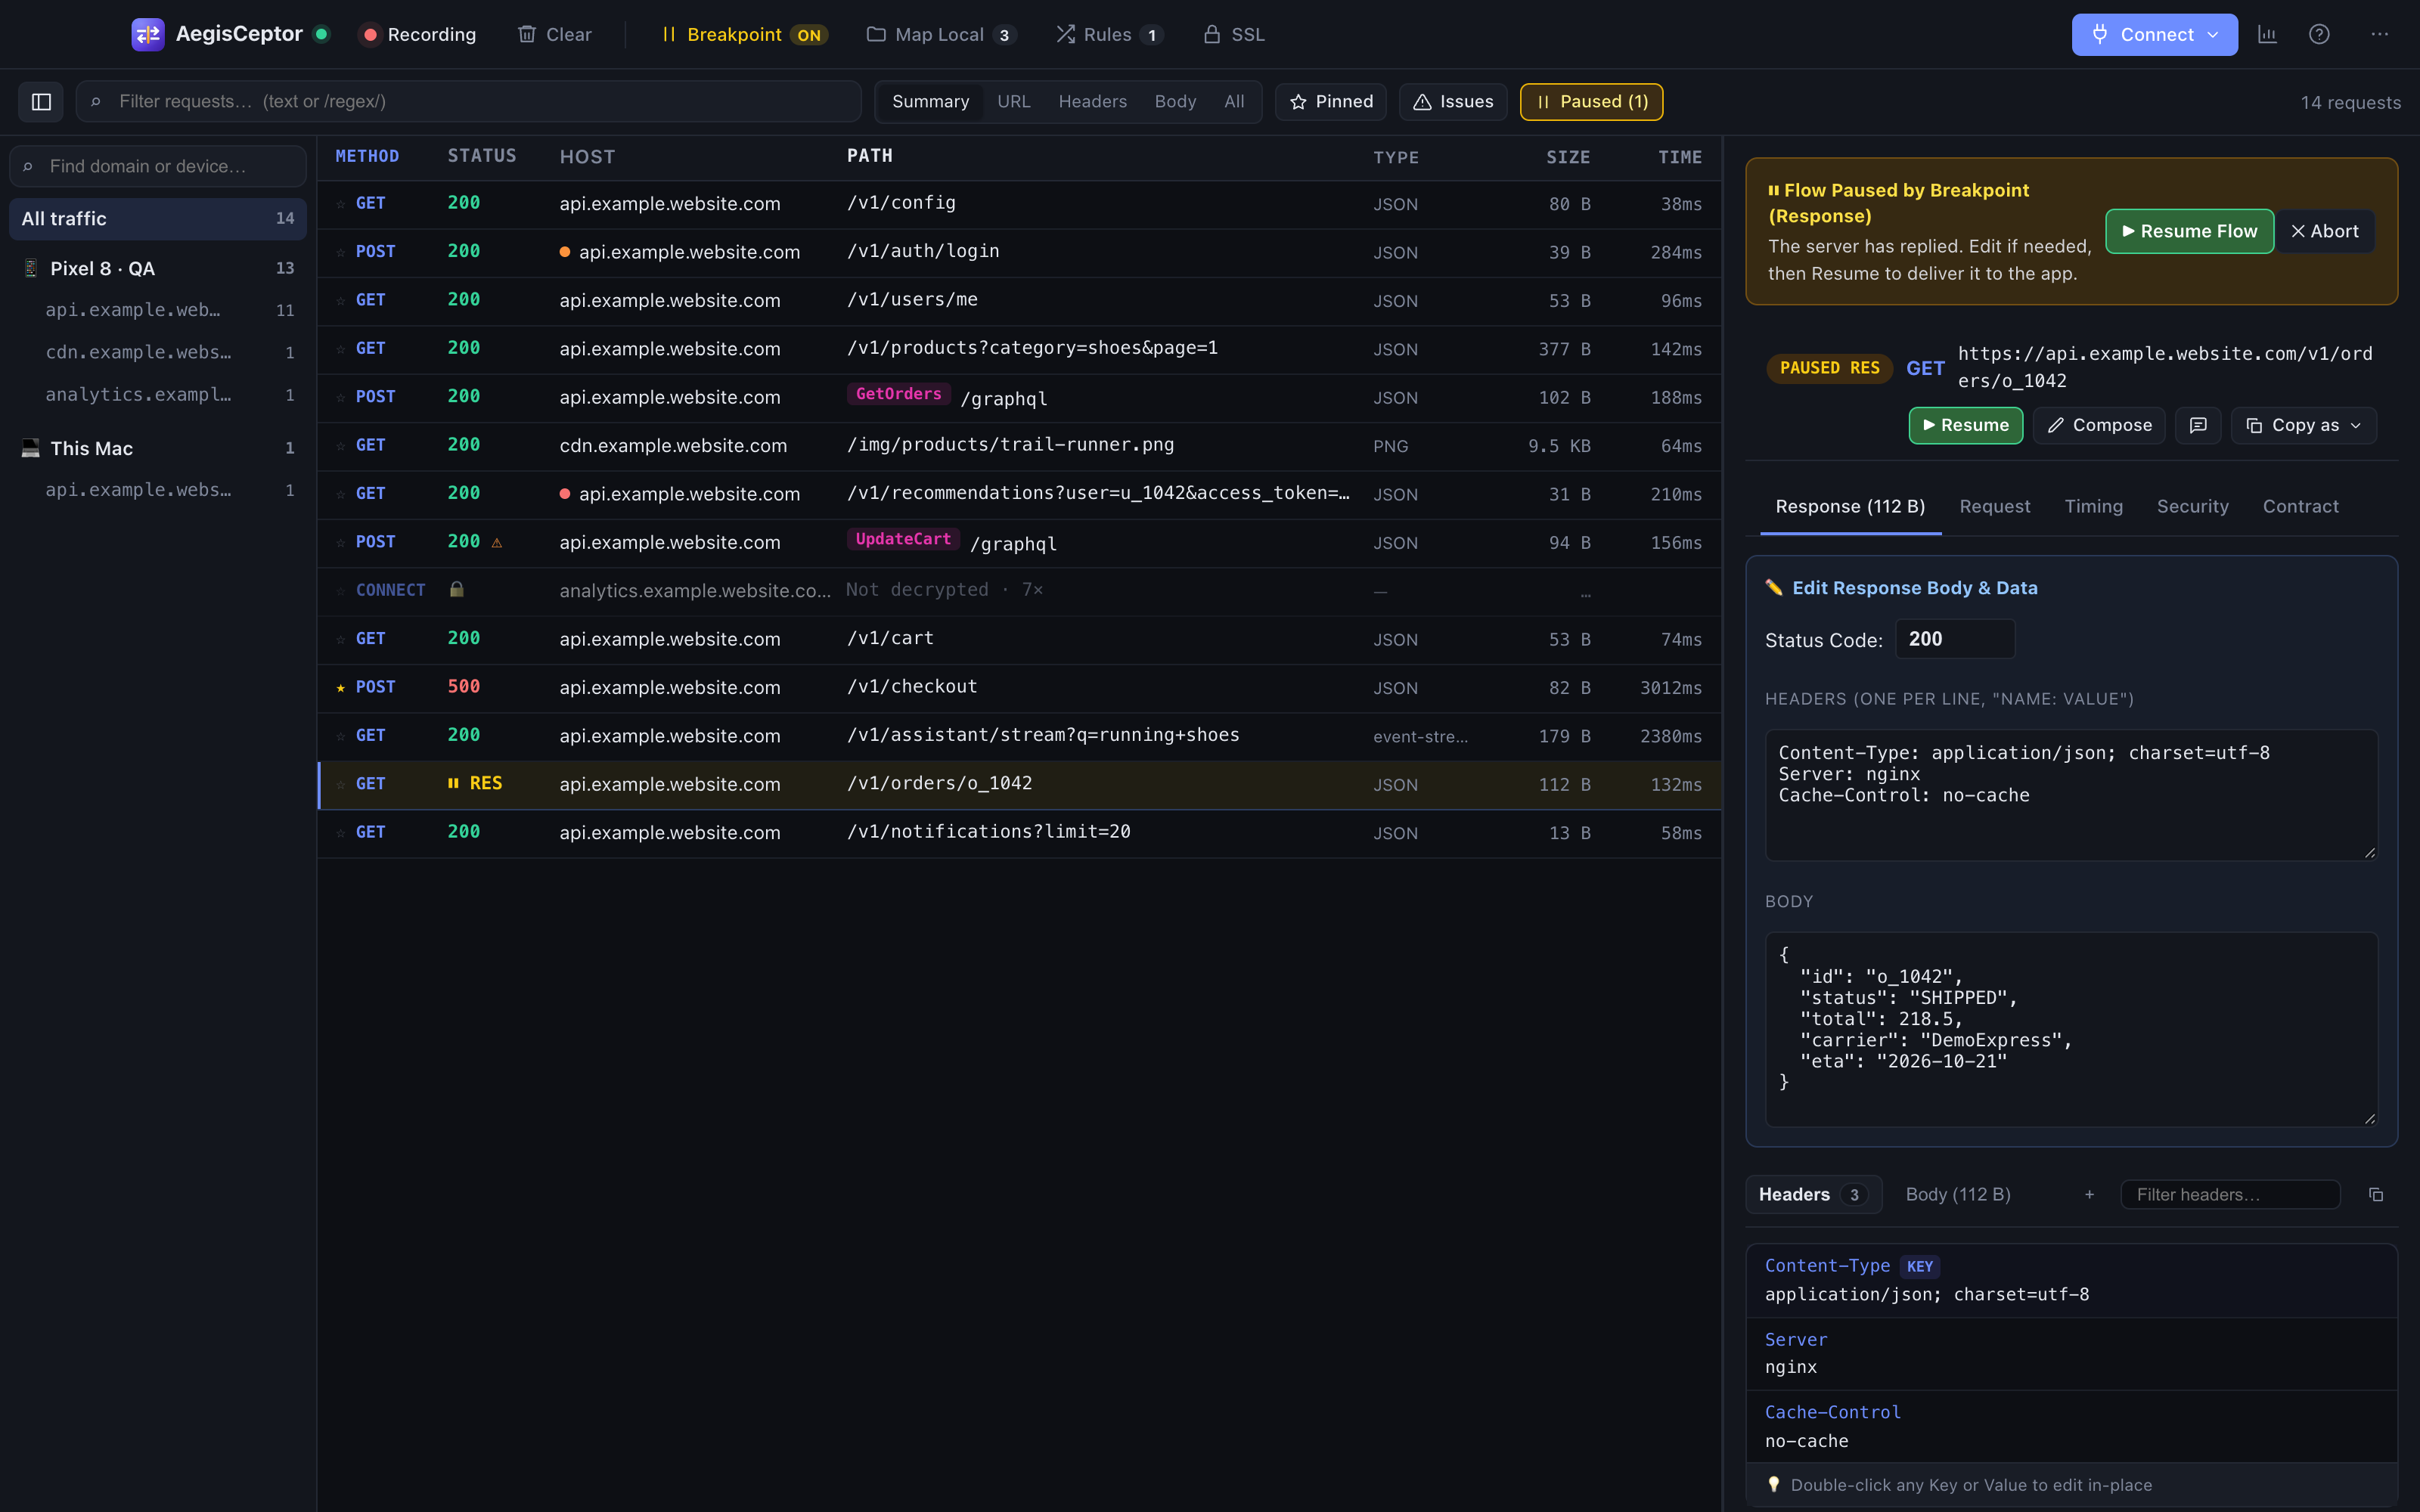Click the Compose button

(2099, 425)
